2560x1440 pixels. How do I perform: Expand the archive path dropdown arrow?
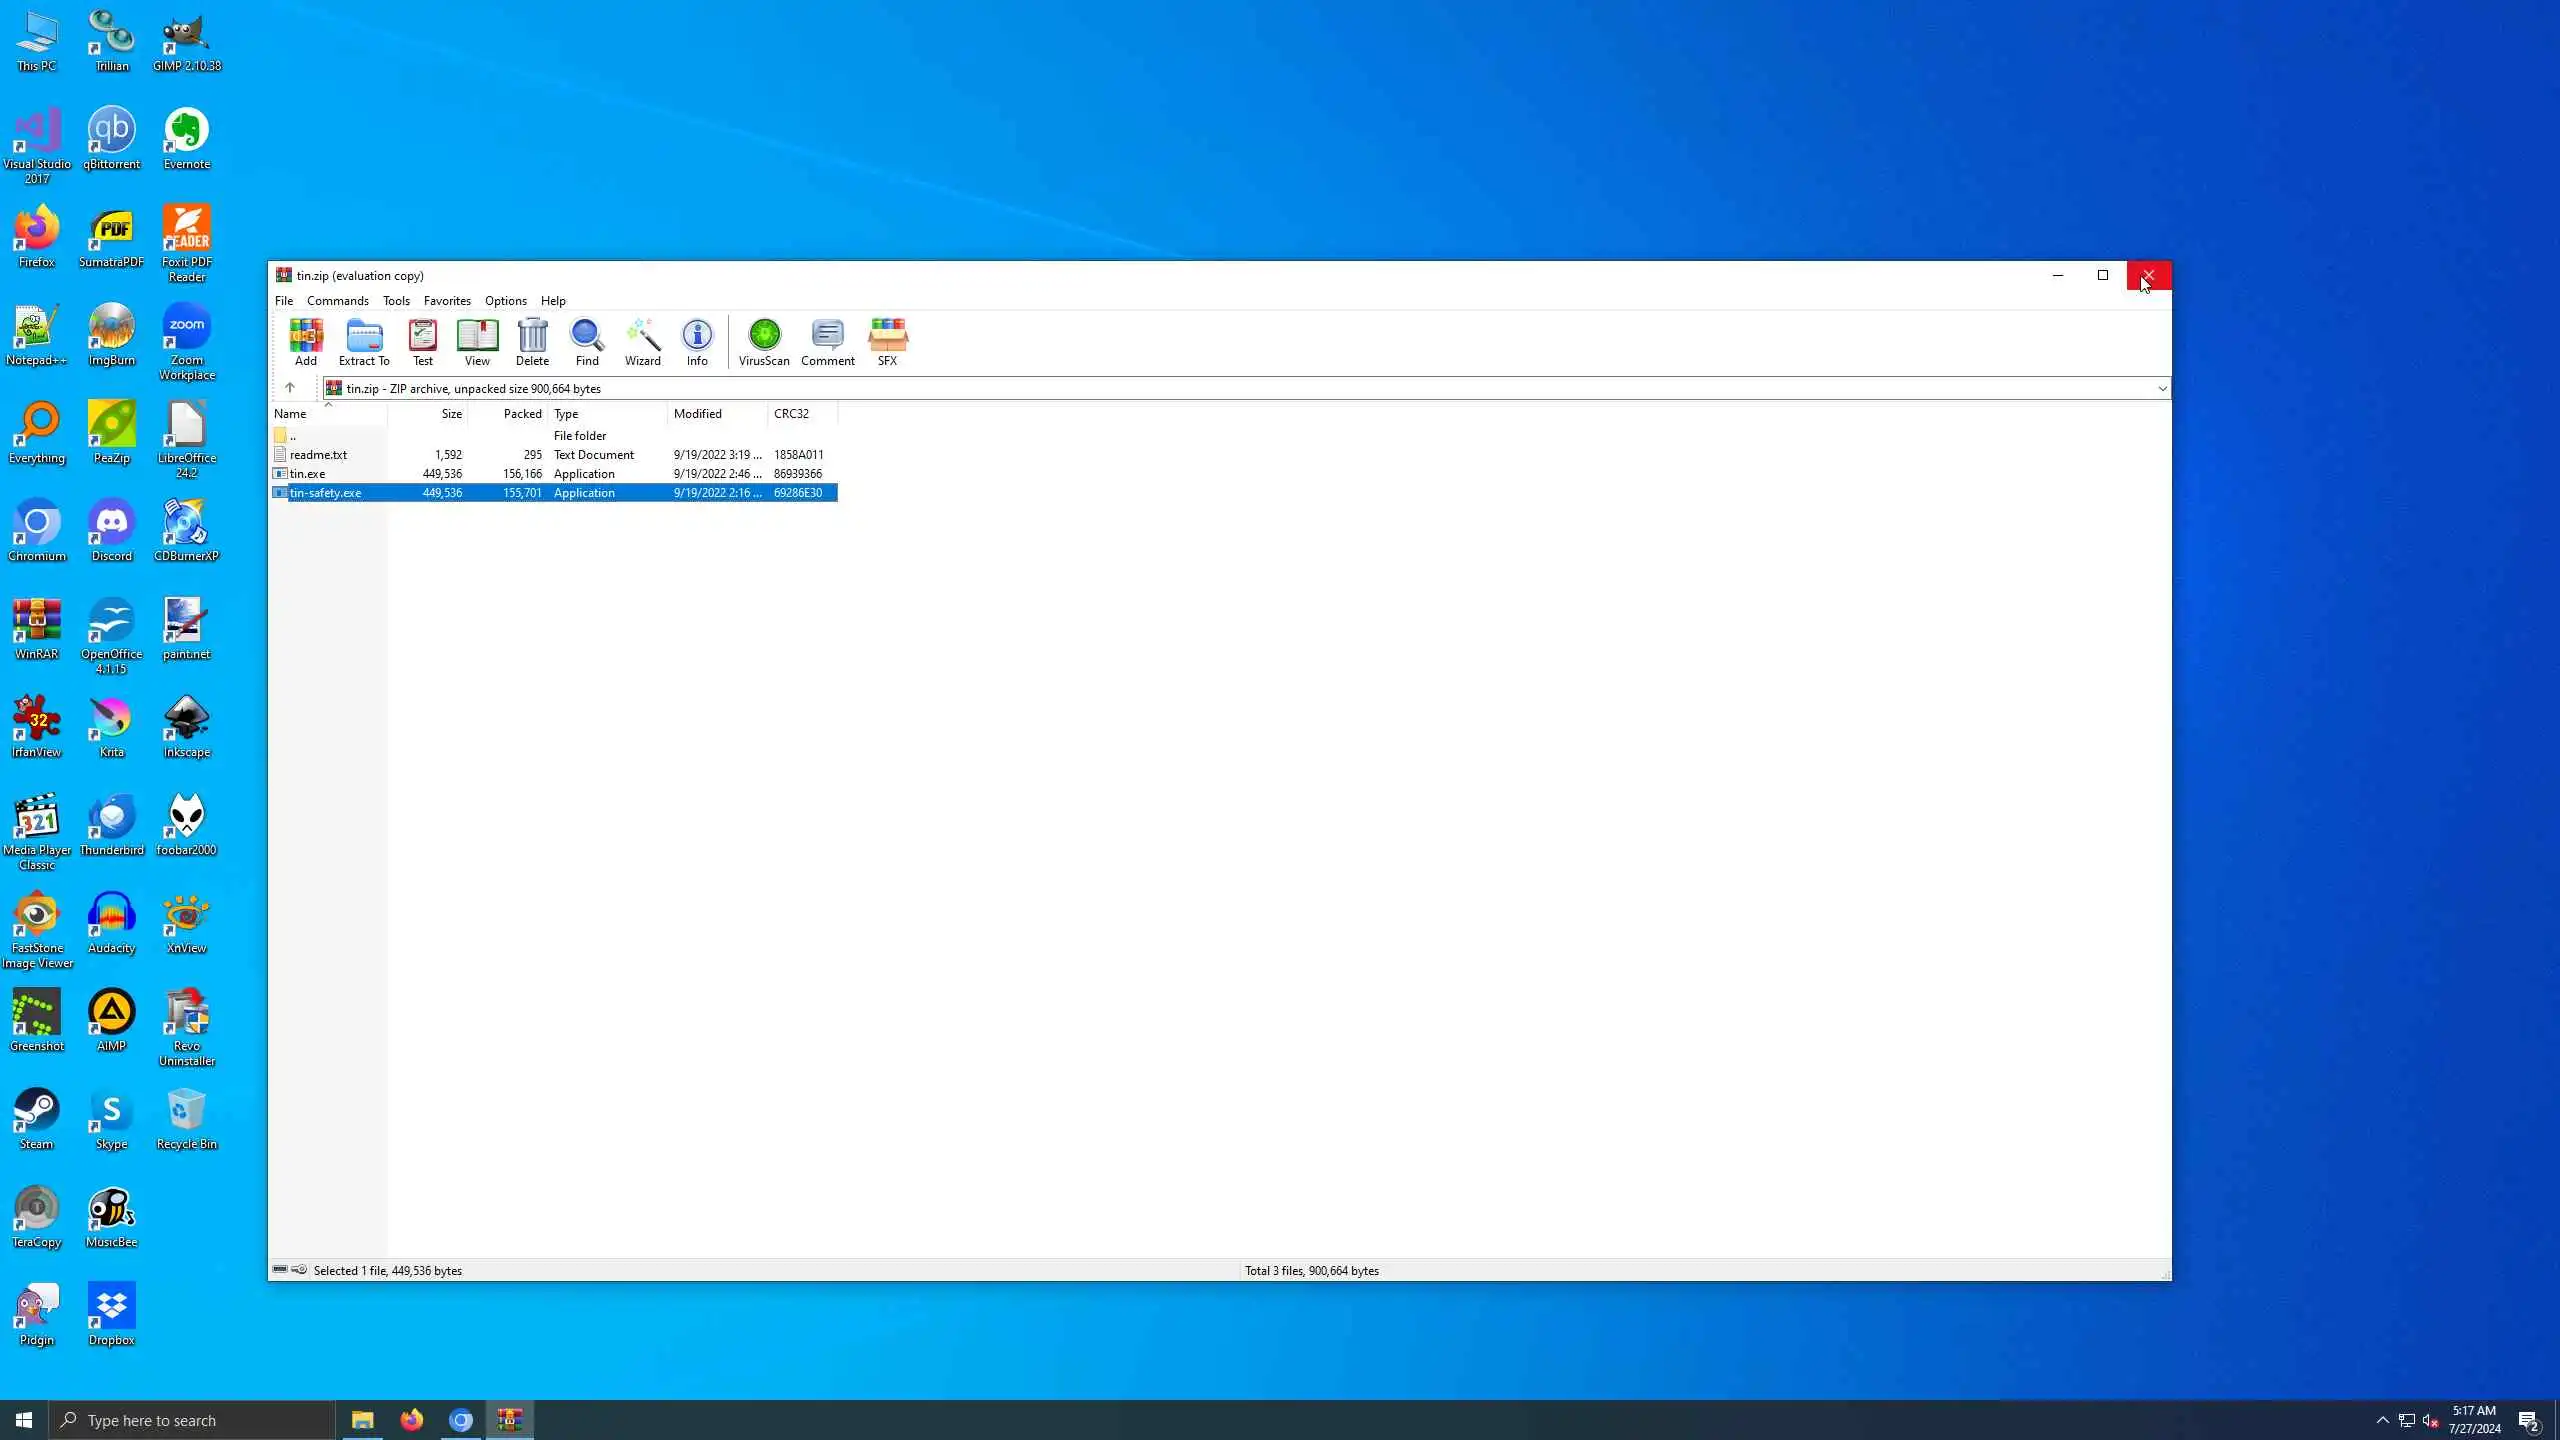(2161, 389)
